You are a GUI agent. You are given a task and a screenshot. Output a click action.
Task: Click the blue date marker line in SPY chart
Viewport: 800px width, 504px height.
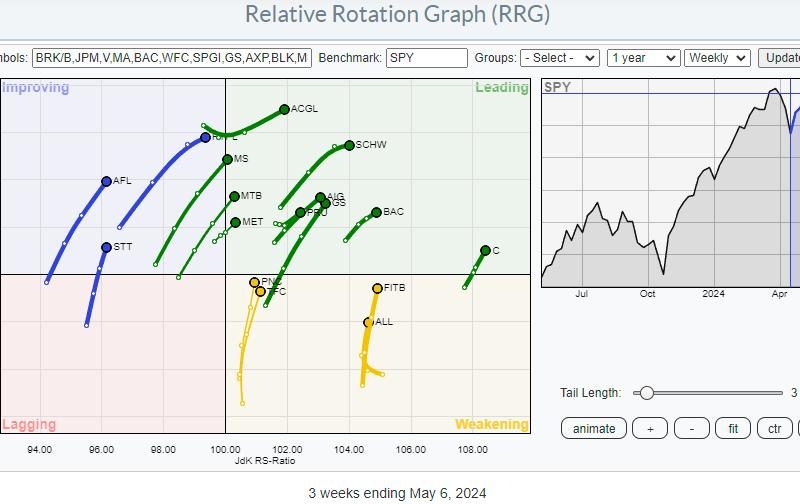790,184
